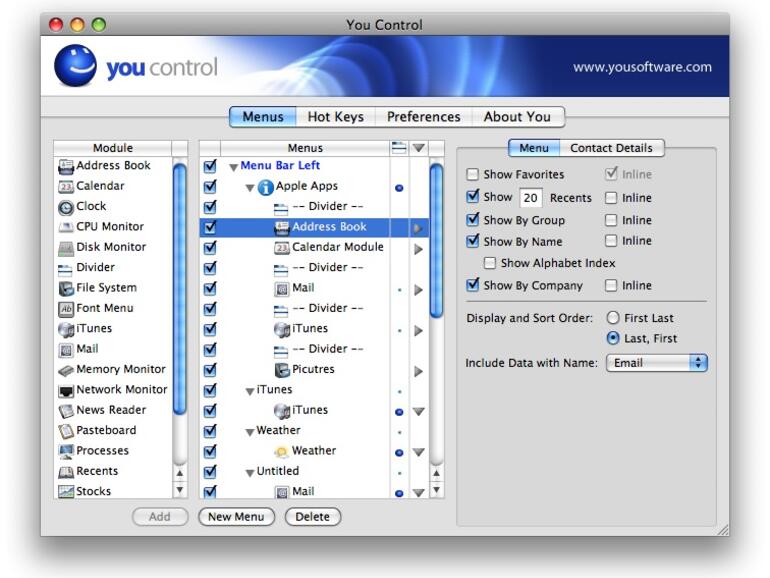770x578 pixels.
Task: Click submenu arrow on Calendar Module row
Action: pyautogui.click(x=418, y=249)
